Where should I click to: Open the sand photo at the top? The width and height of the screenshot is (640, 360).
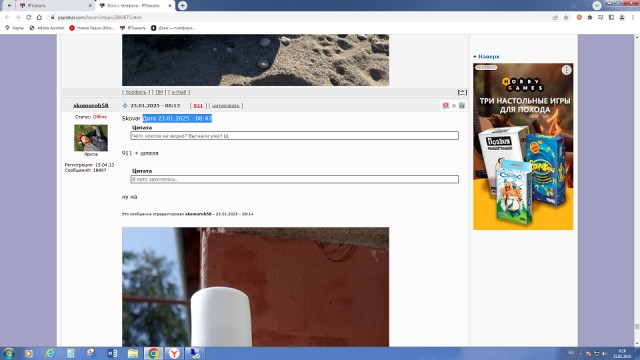tap(256, 60)
